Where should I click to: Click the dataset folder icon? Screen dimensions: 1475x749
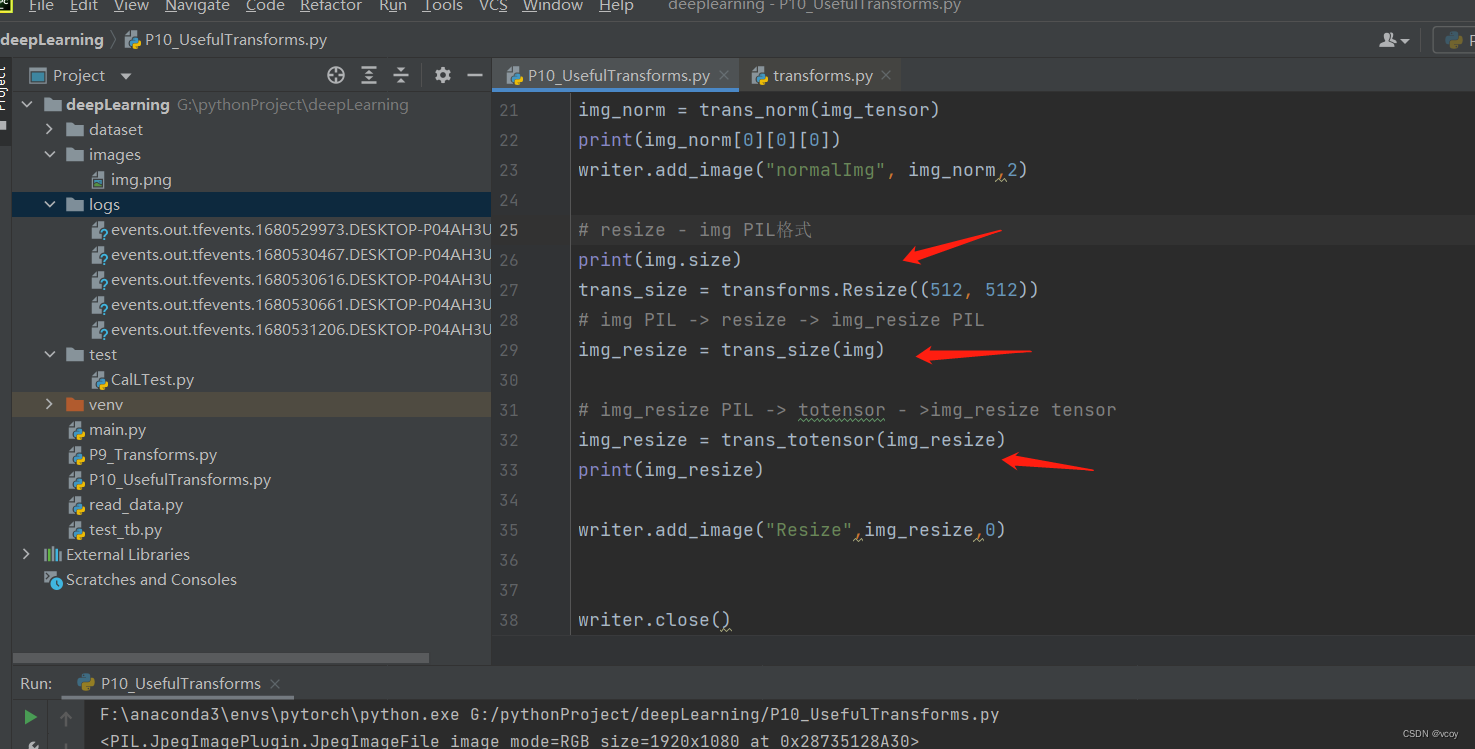coord(75,130)
